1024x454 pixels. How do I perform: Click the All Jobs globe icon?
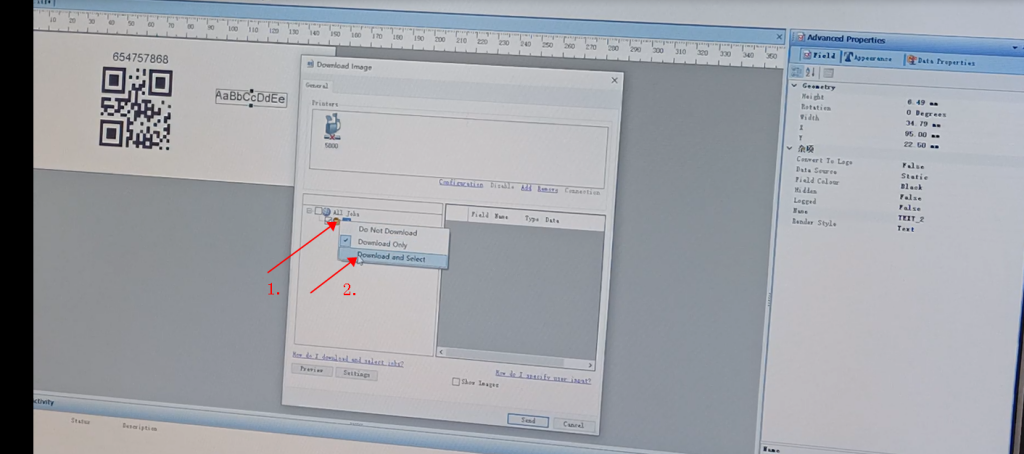click(x=327, y=212)
